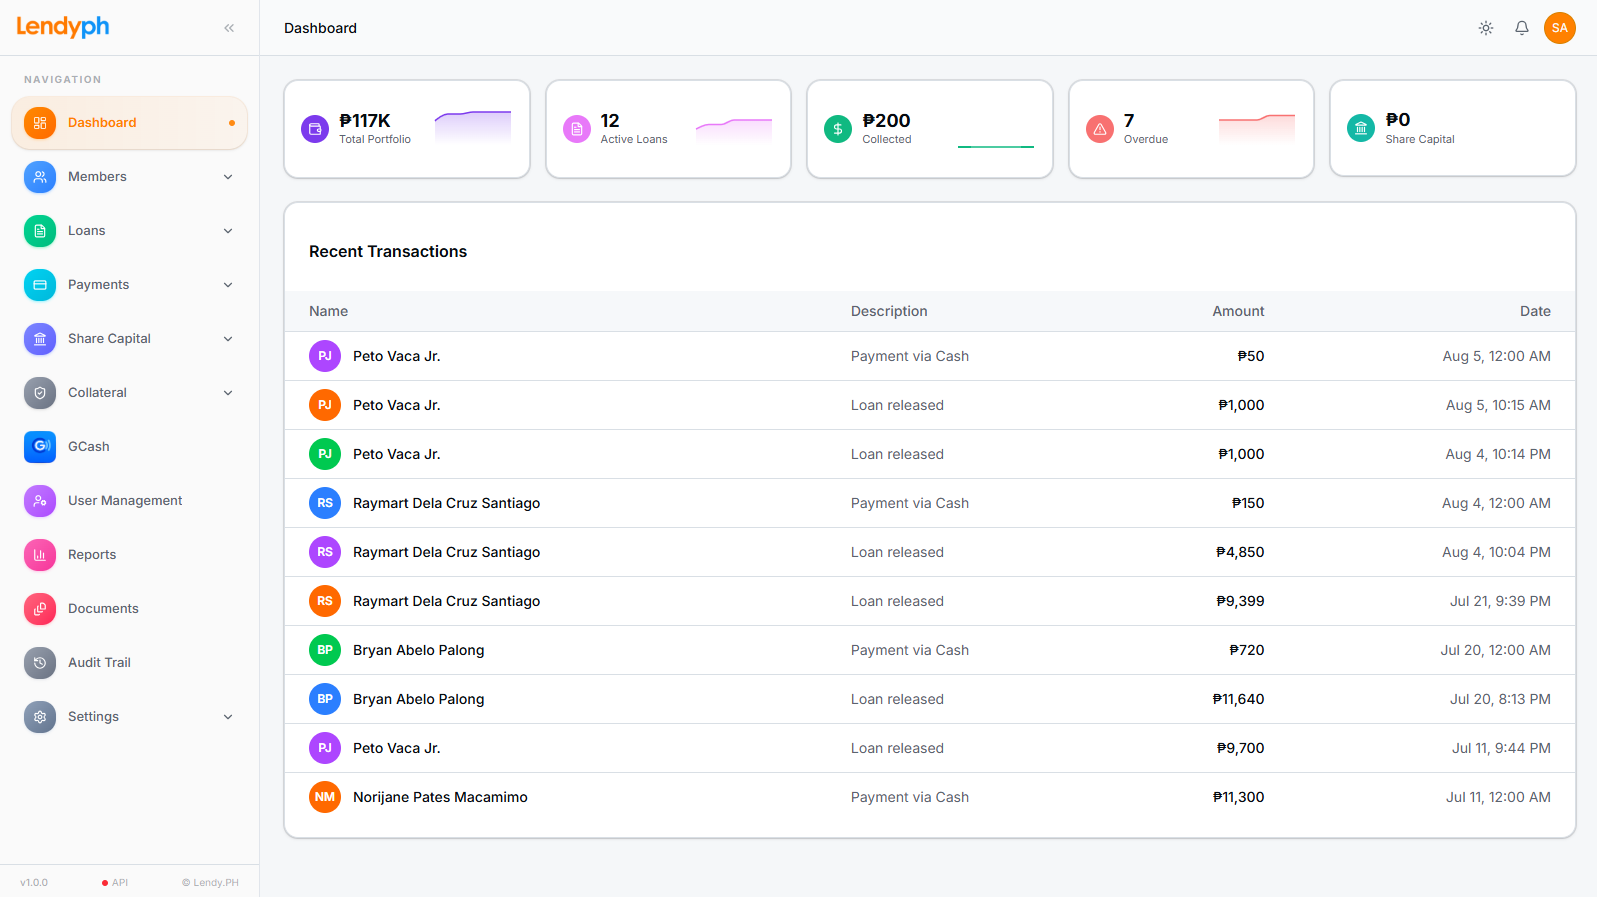Image resolution: width=1597 pixels, height=897 pixels.
Task: Expand the Settings submenu chevron
Action: (x=228, y=717)
